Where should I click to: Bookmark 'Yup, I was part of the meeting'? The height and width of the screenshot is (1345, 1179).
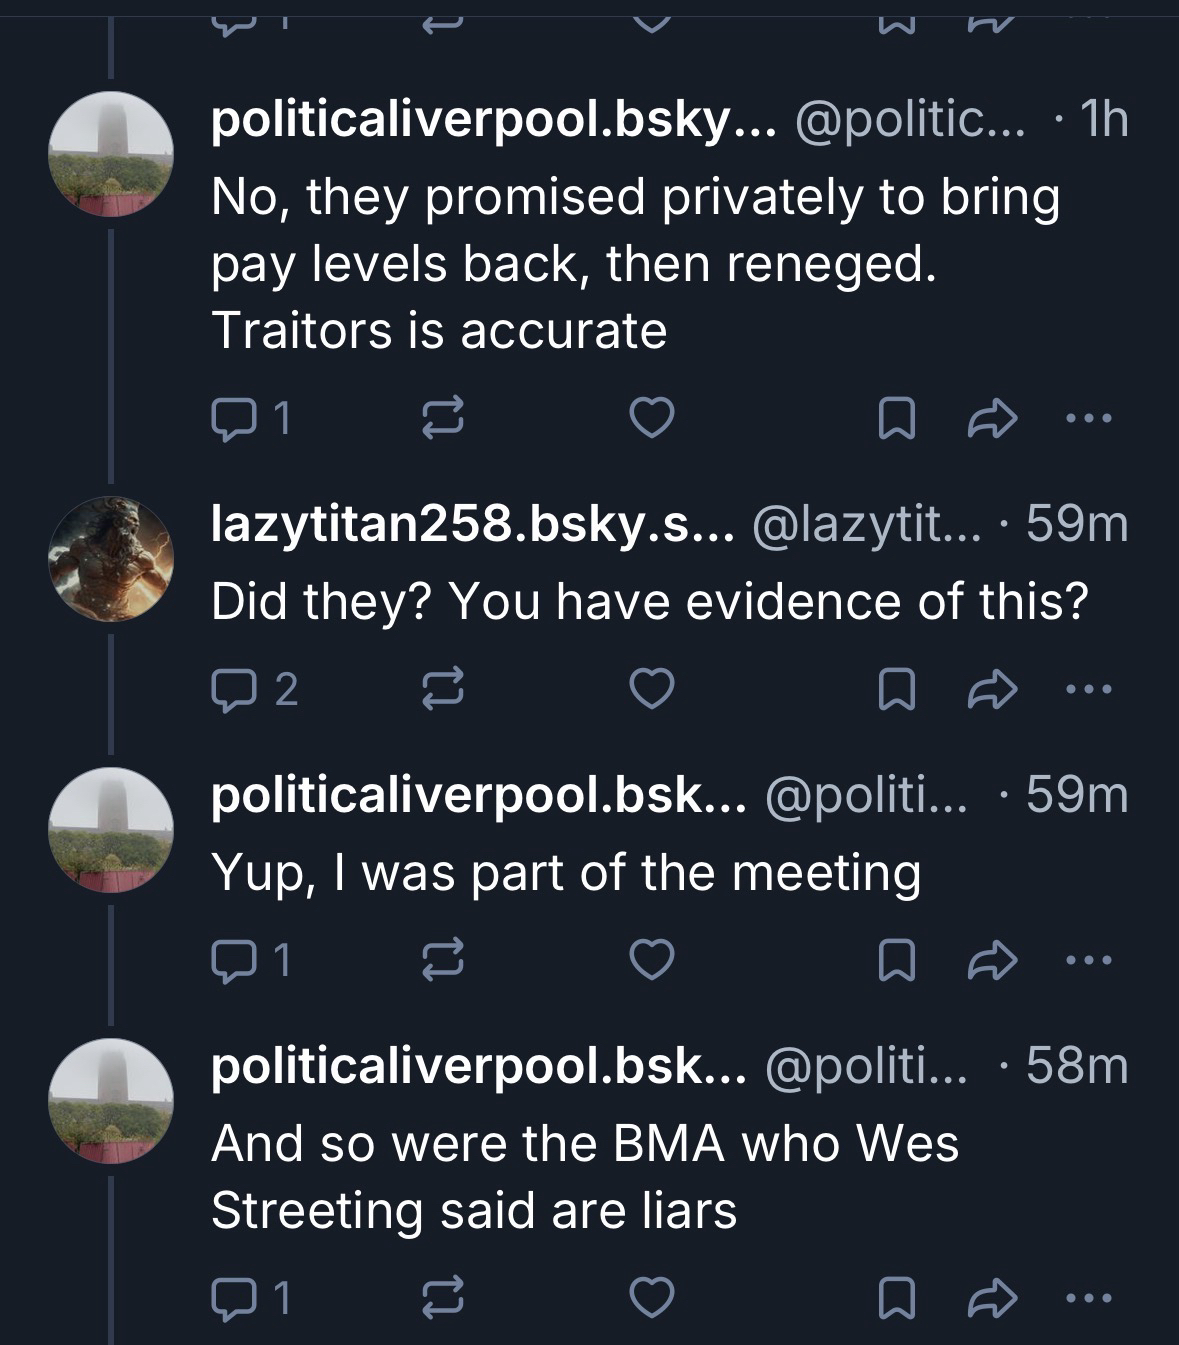[895, 961]
